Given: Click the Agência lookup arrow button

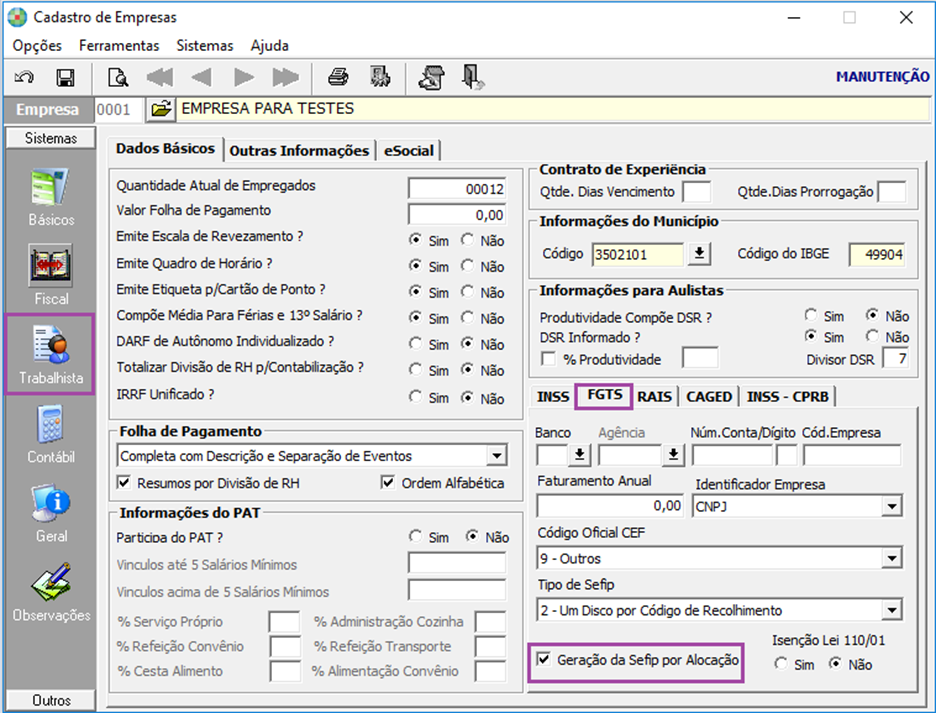Looking at the screenshot, I should click(673, 456).
